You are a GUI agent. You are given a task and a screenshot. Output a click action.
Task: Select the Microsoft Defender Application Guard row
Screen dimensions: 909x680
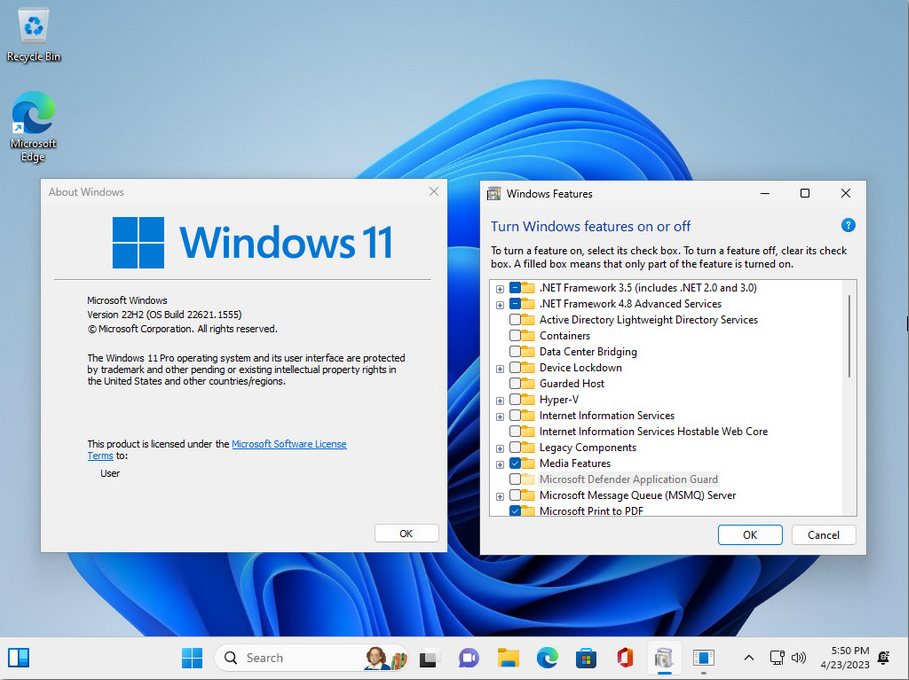tap(628, 479)
